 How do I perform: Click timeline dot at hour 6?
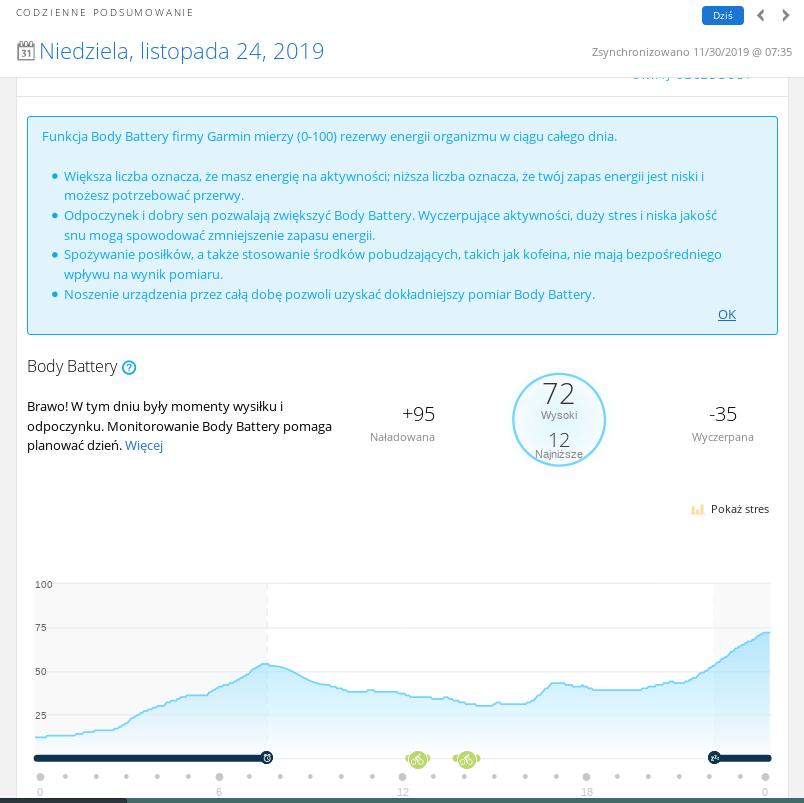(x=219, y=777)
